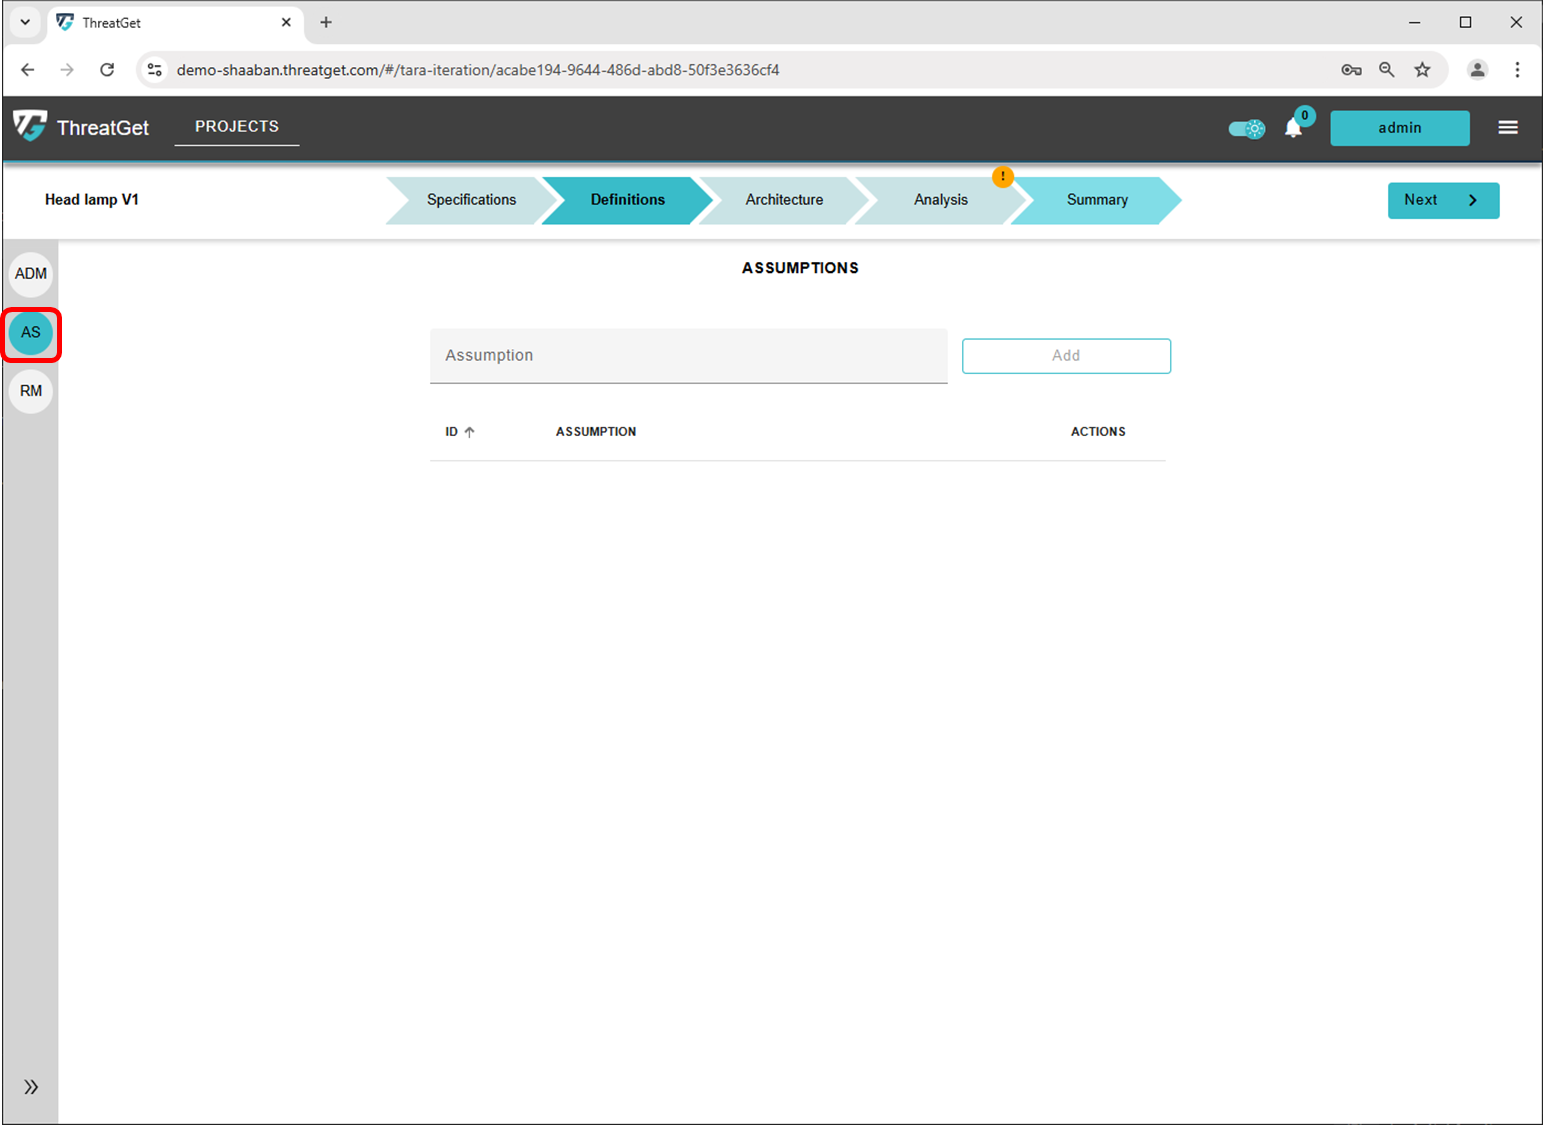Expand the left sidebar panel
The image size is (1543, 1125).
click(x=31, y=1087)
